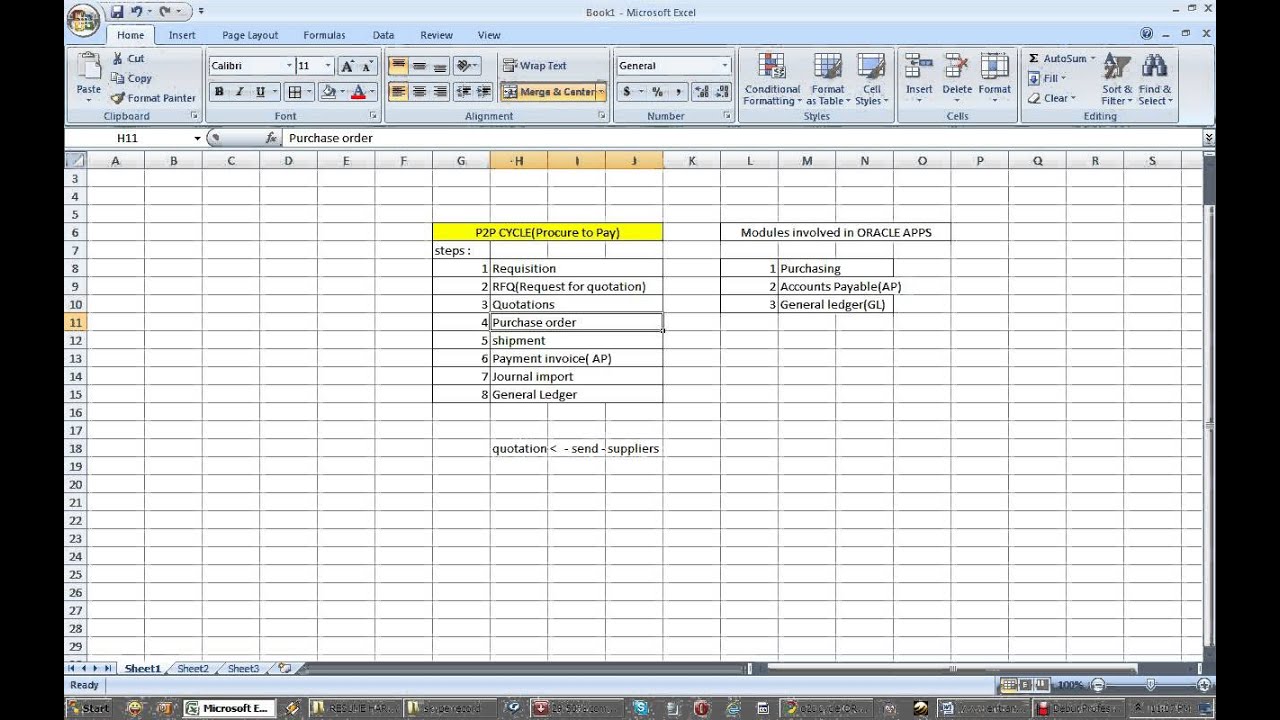1280x720 pixels.
Task: Select cell containing 'General Ledger'
Action: (x=576, y=394)
